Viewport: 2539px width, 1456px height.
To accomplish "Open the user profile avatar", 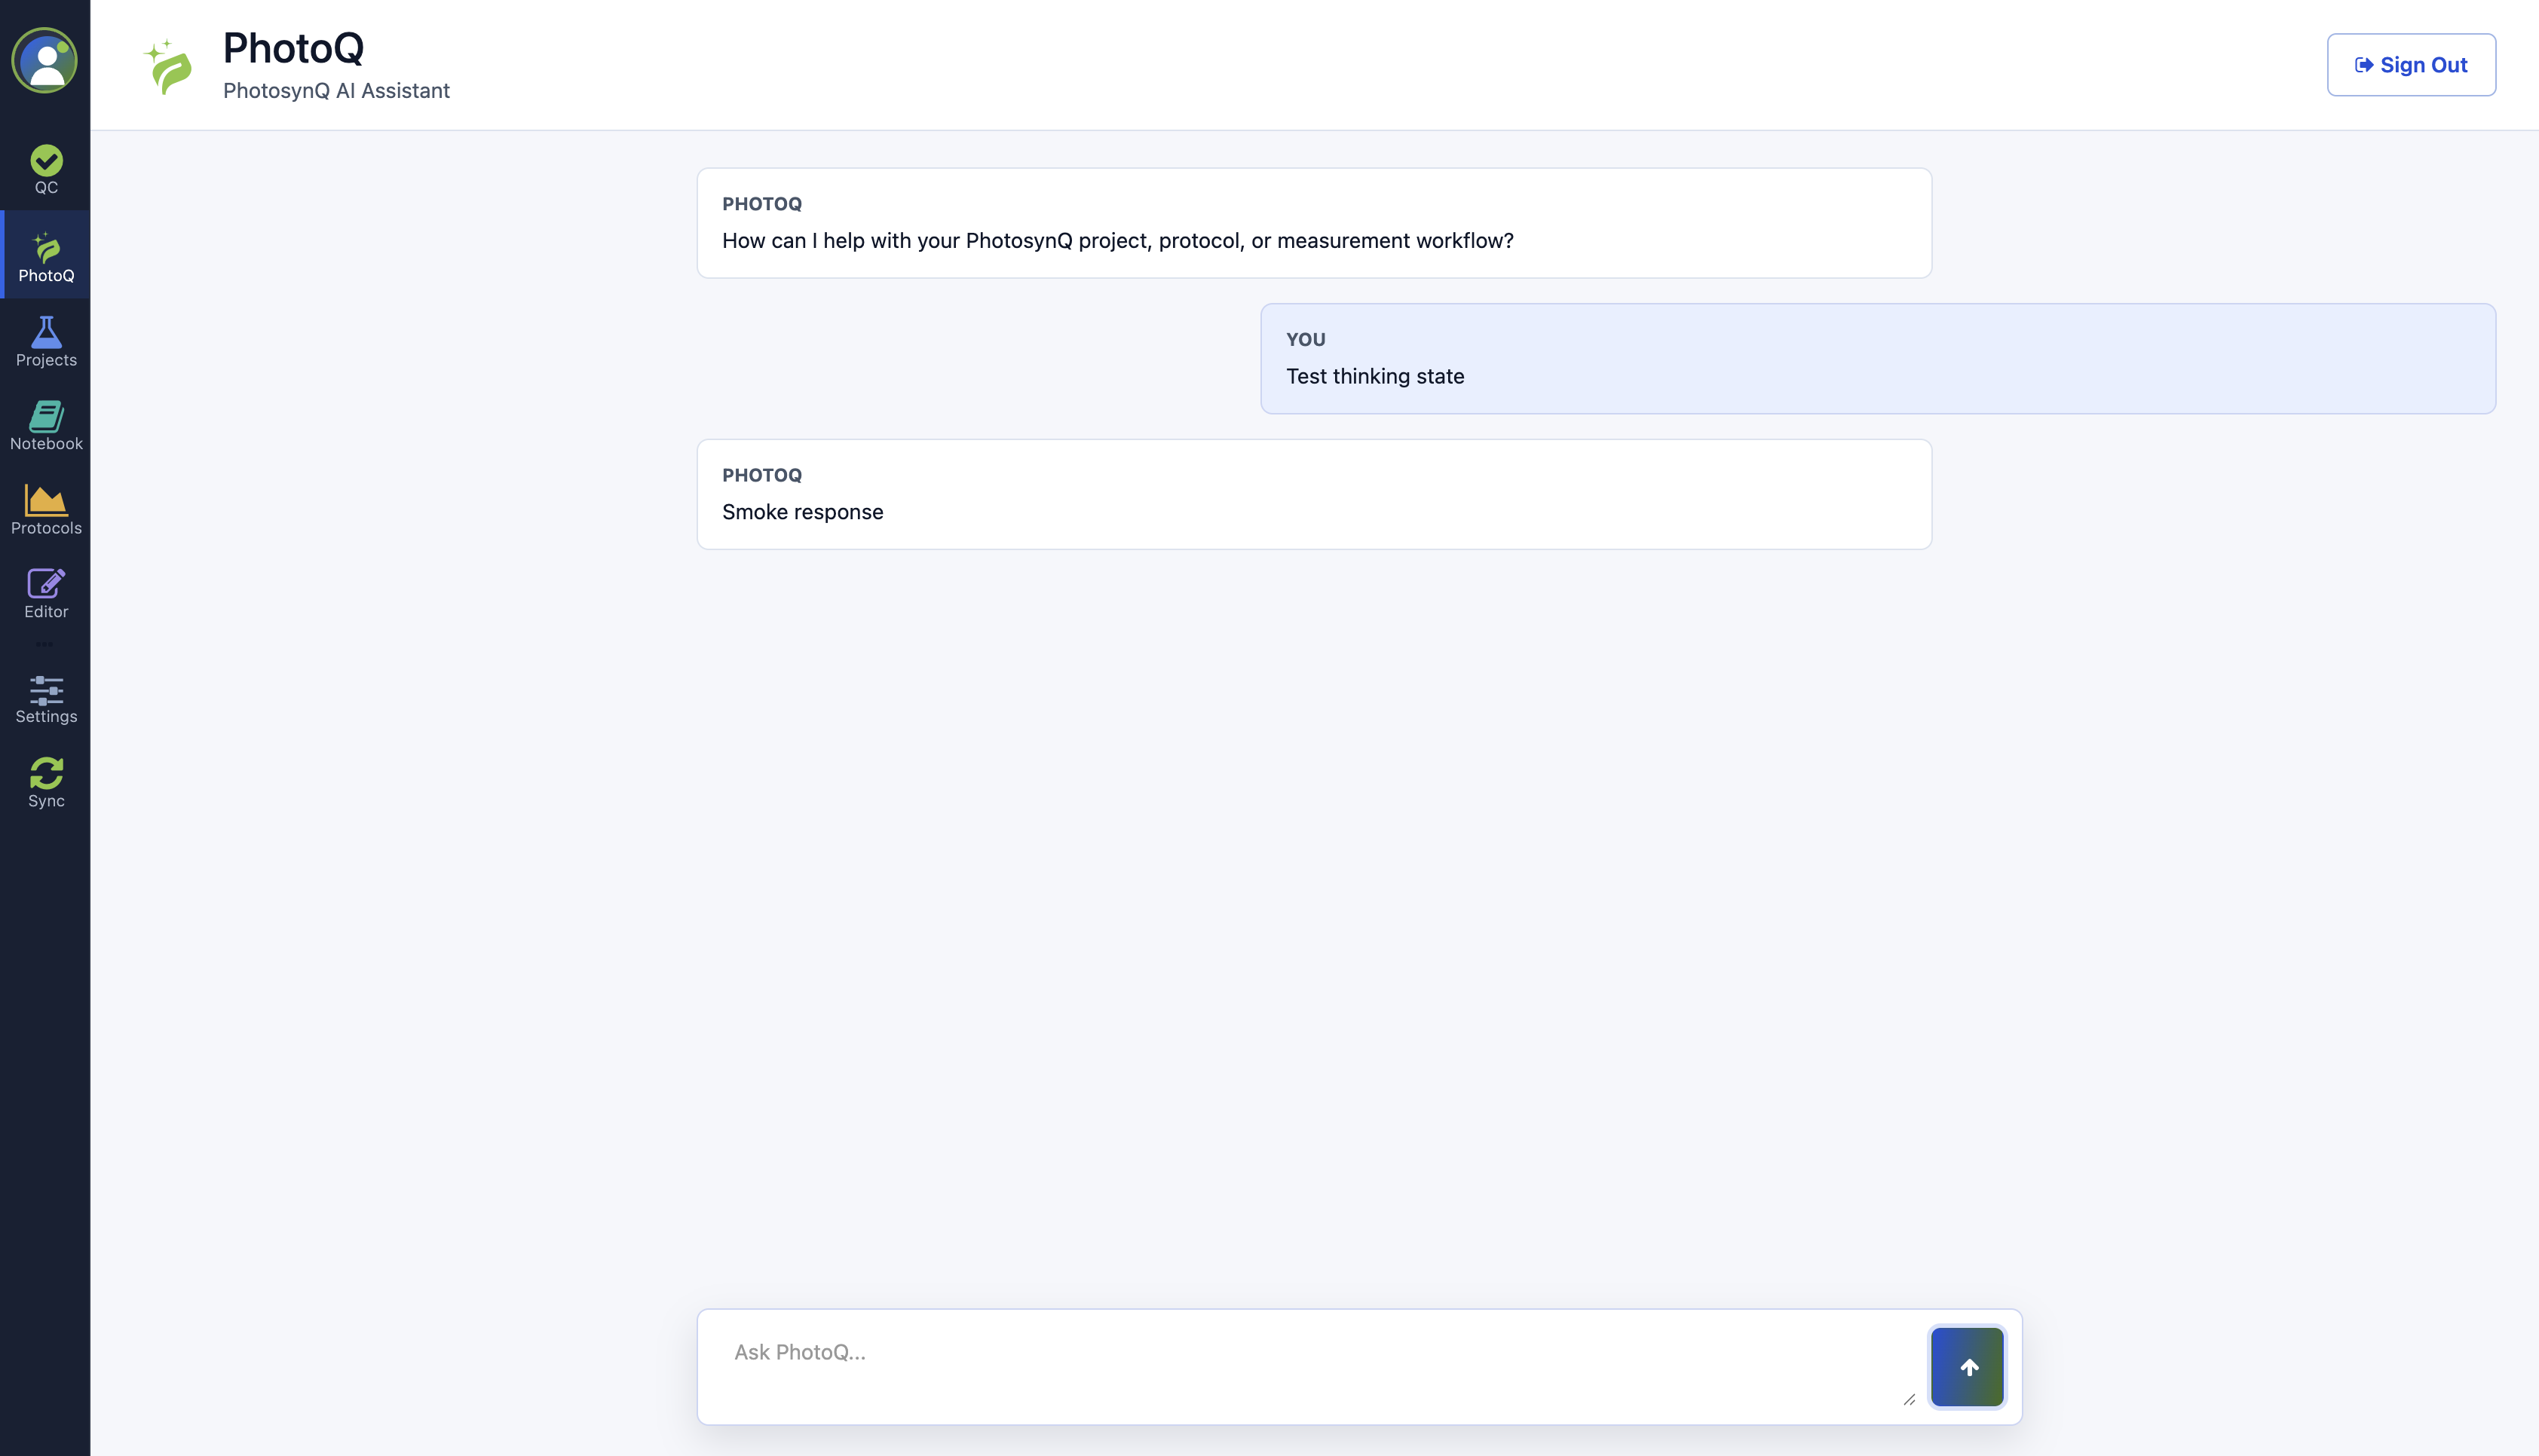I will pos(45,60).
